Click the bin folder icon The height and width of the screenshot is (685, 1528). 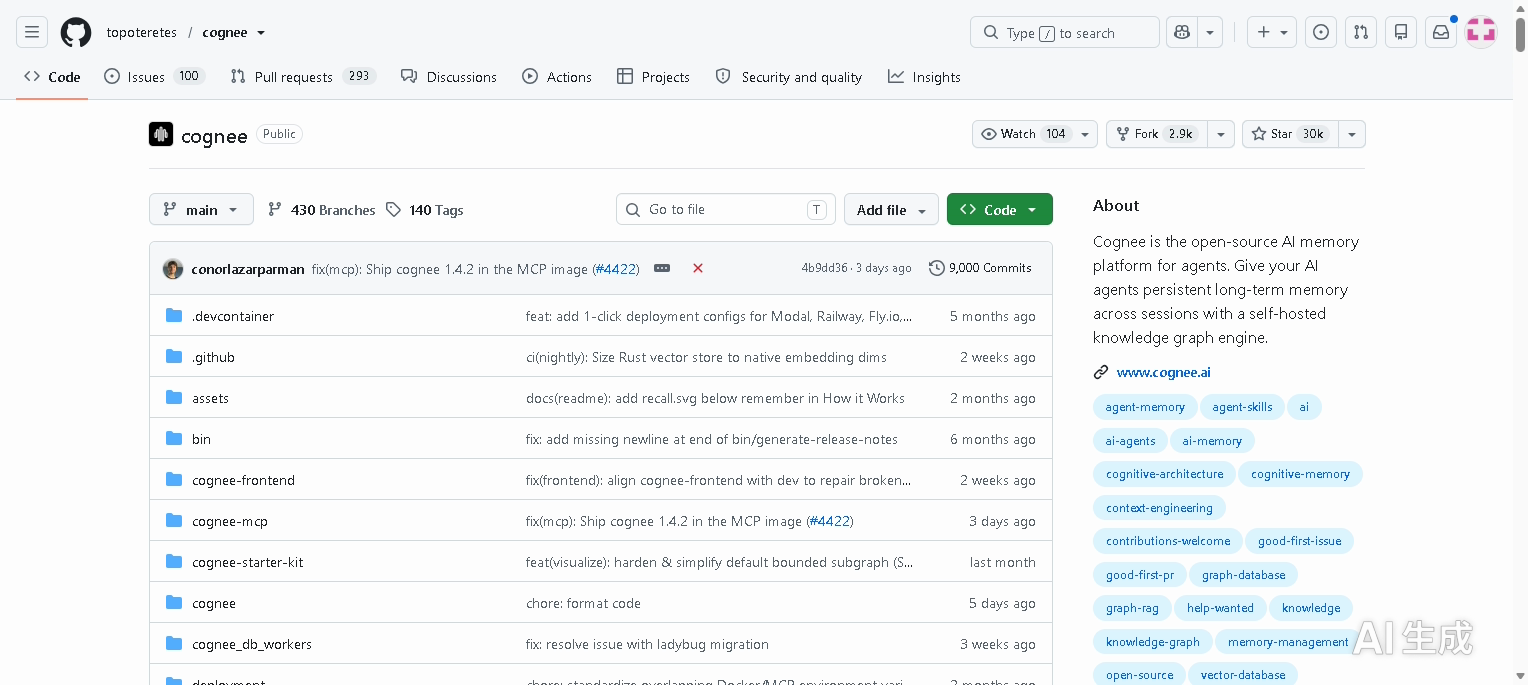coord(174,439)
